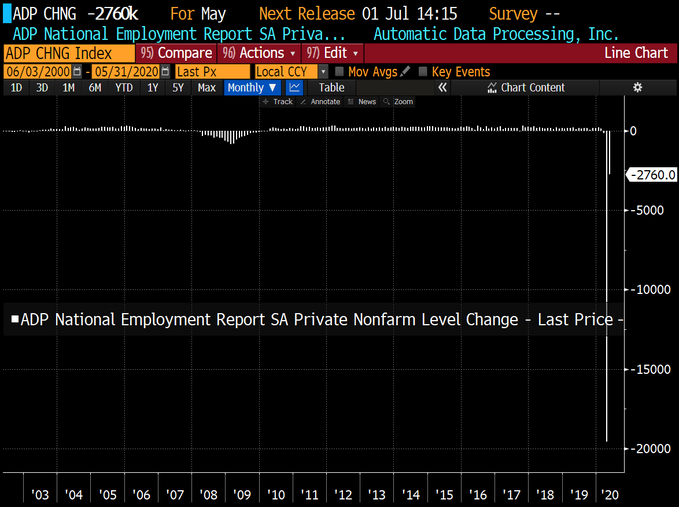Select the 1M range tab
The height and width of the screenshot is (507, 679).
68,88
